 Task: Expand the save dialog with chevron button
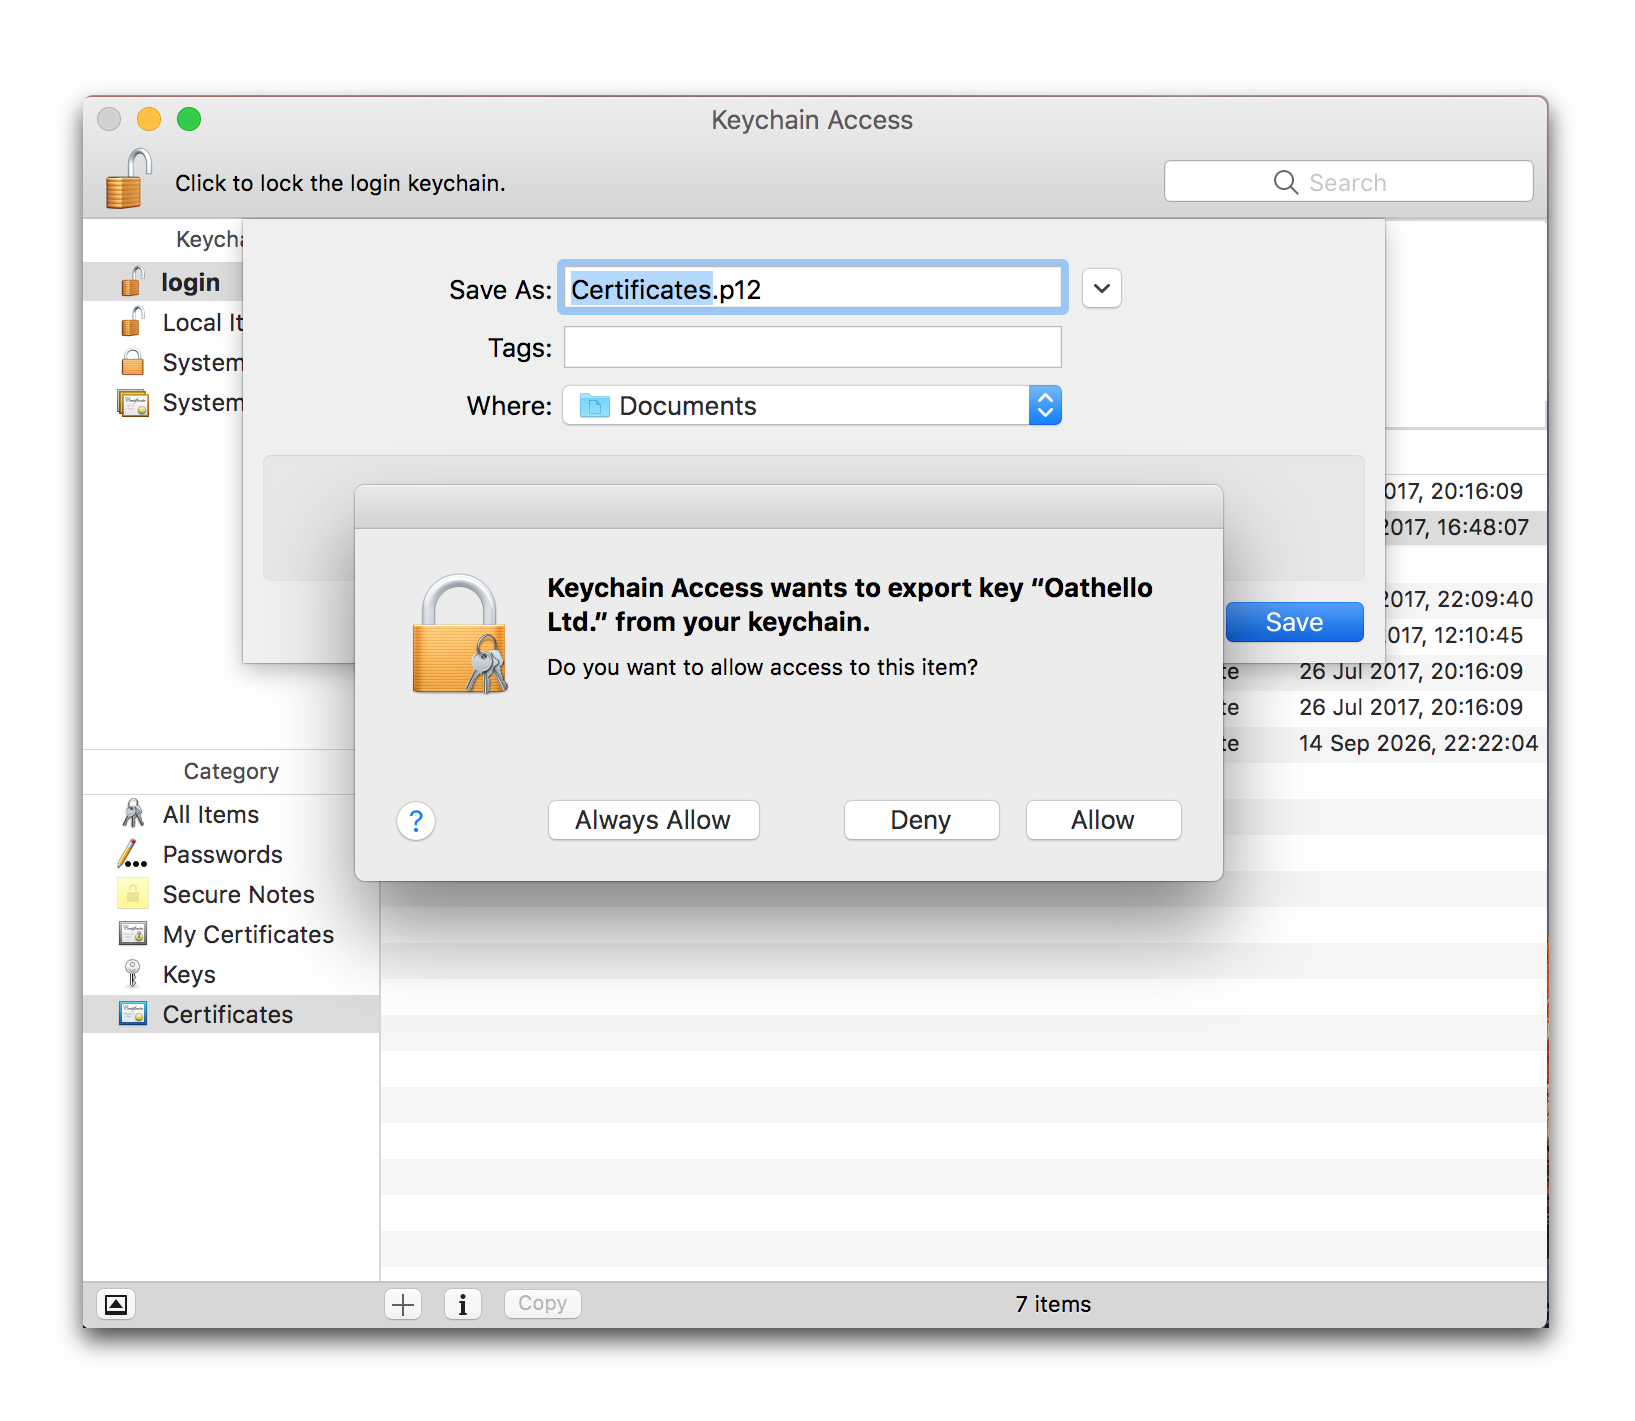coord(1101,289)
